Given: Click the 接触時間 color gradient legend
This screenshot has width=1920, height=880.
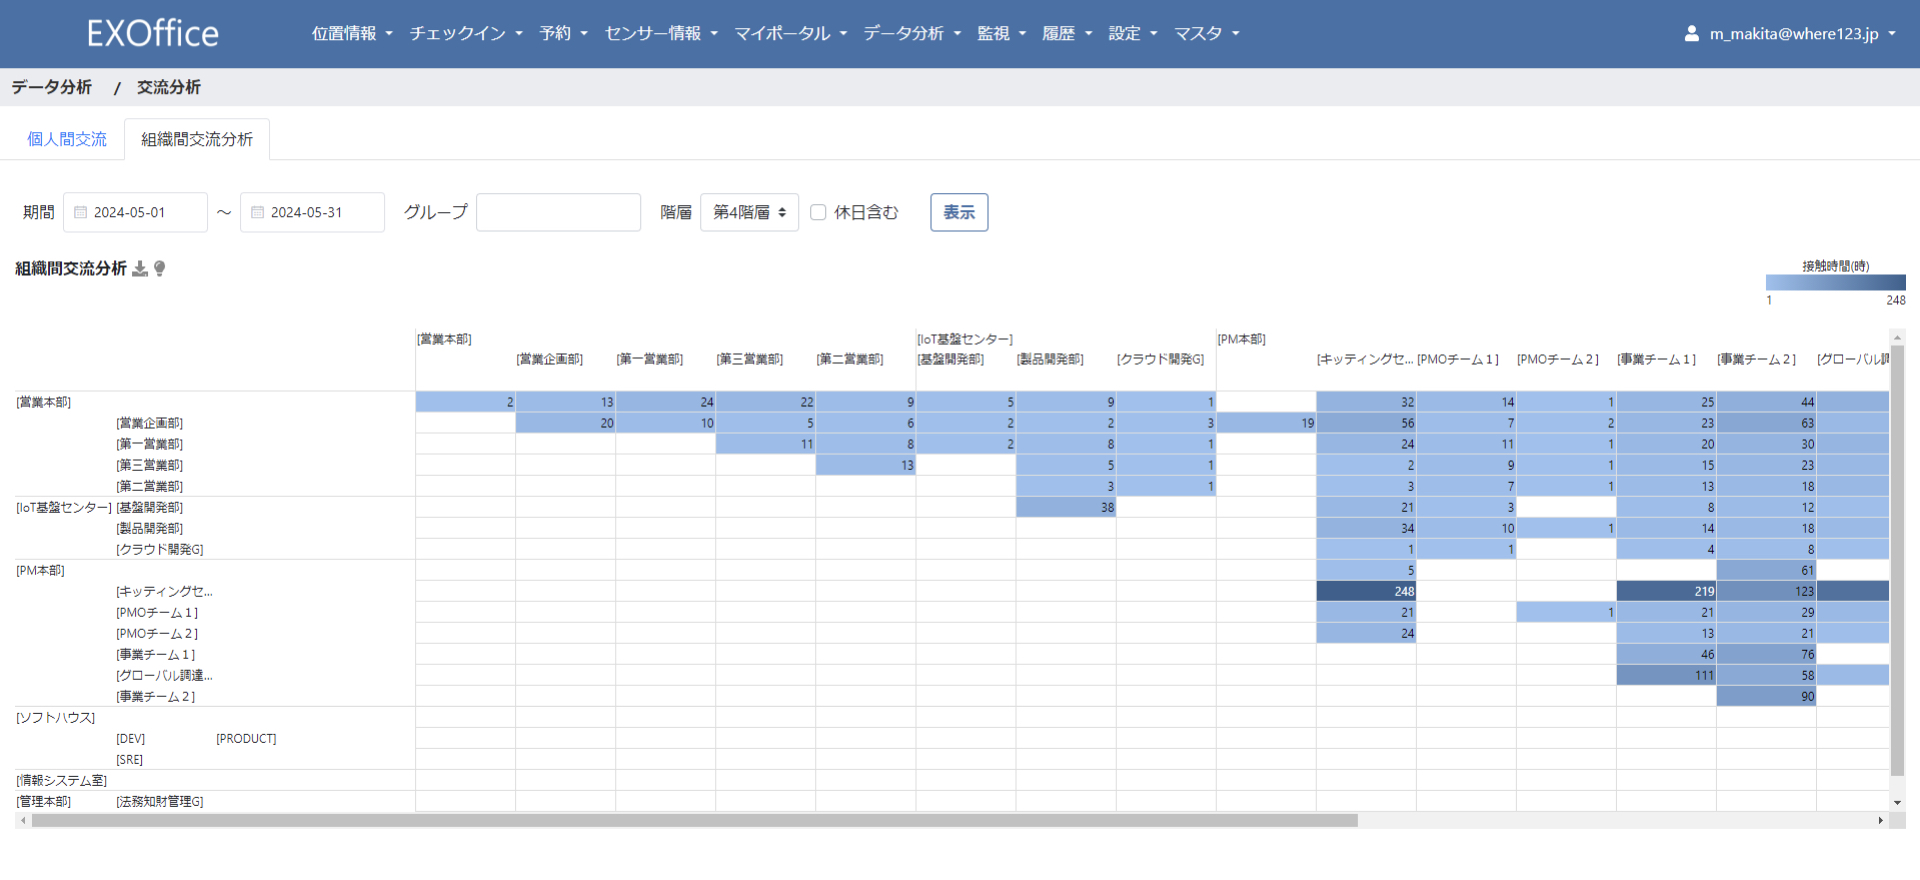Looking at the screenshot, I should pyautogui.click(x=1835, y=283).
